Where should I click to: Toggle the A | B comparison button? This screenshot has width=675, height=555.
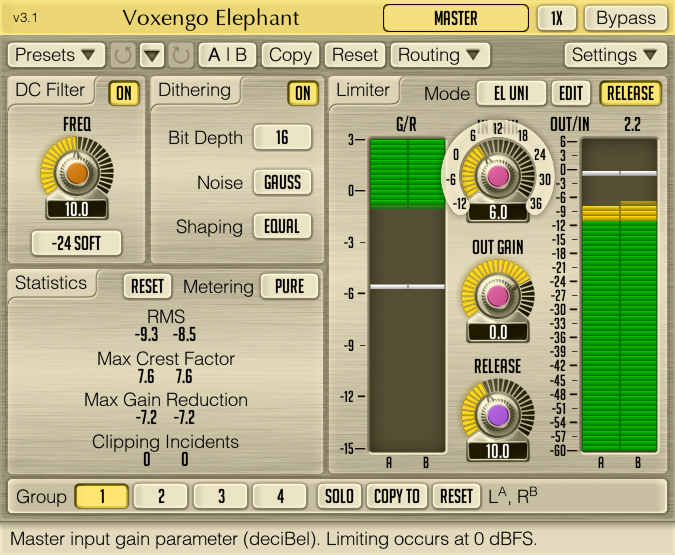[227, 55]
